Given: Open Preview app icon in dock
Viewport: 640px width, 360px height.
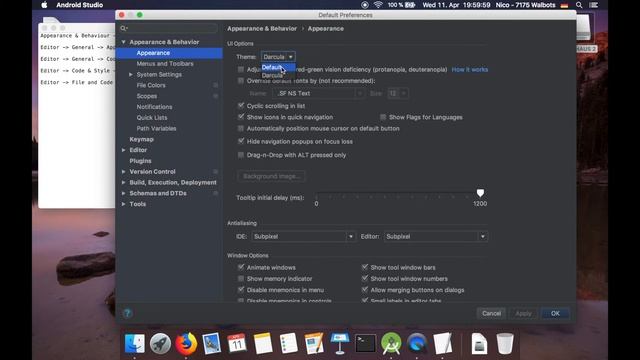Looking at the screenshot, I should 211,343.
